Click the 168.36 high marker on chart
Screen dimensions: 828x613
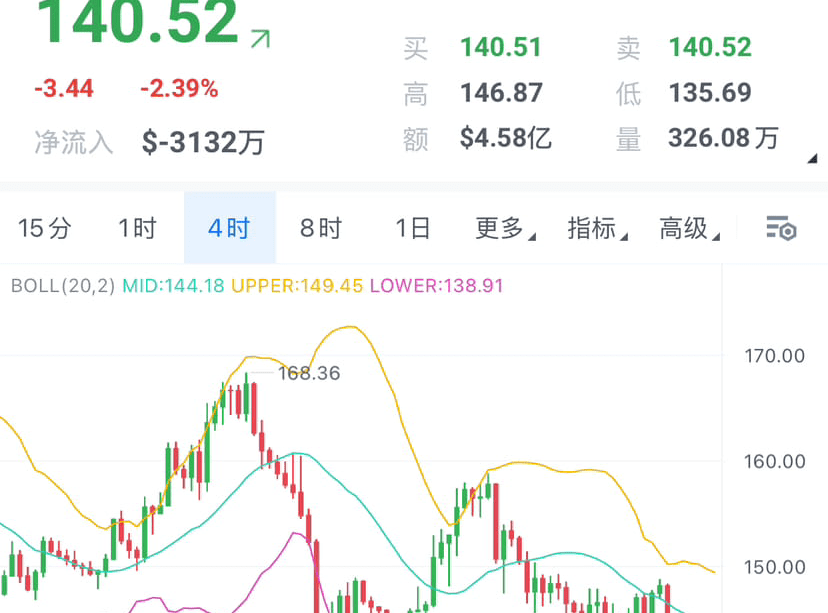[x=308, y=374]
